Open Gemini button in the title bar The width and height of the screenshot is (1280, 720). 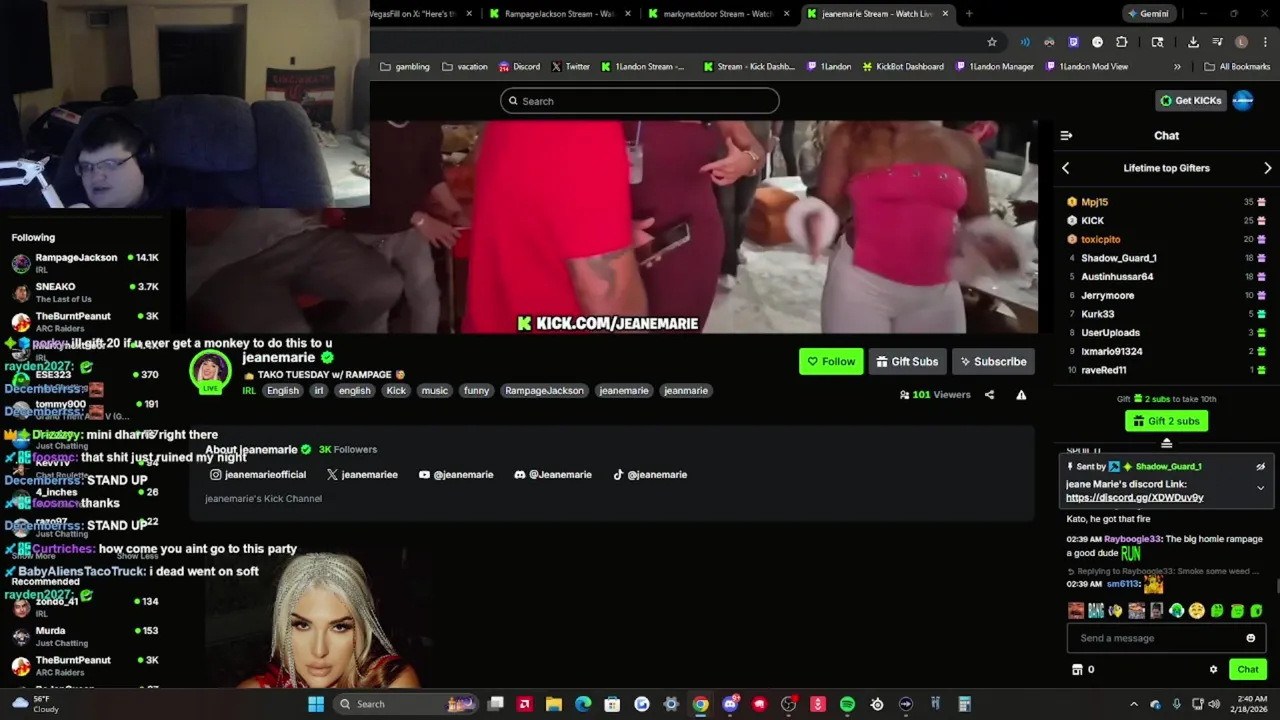point(1147,14)
